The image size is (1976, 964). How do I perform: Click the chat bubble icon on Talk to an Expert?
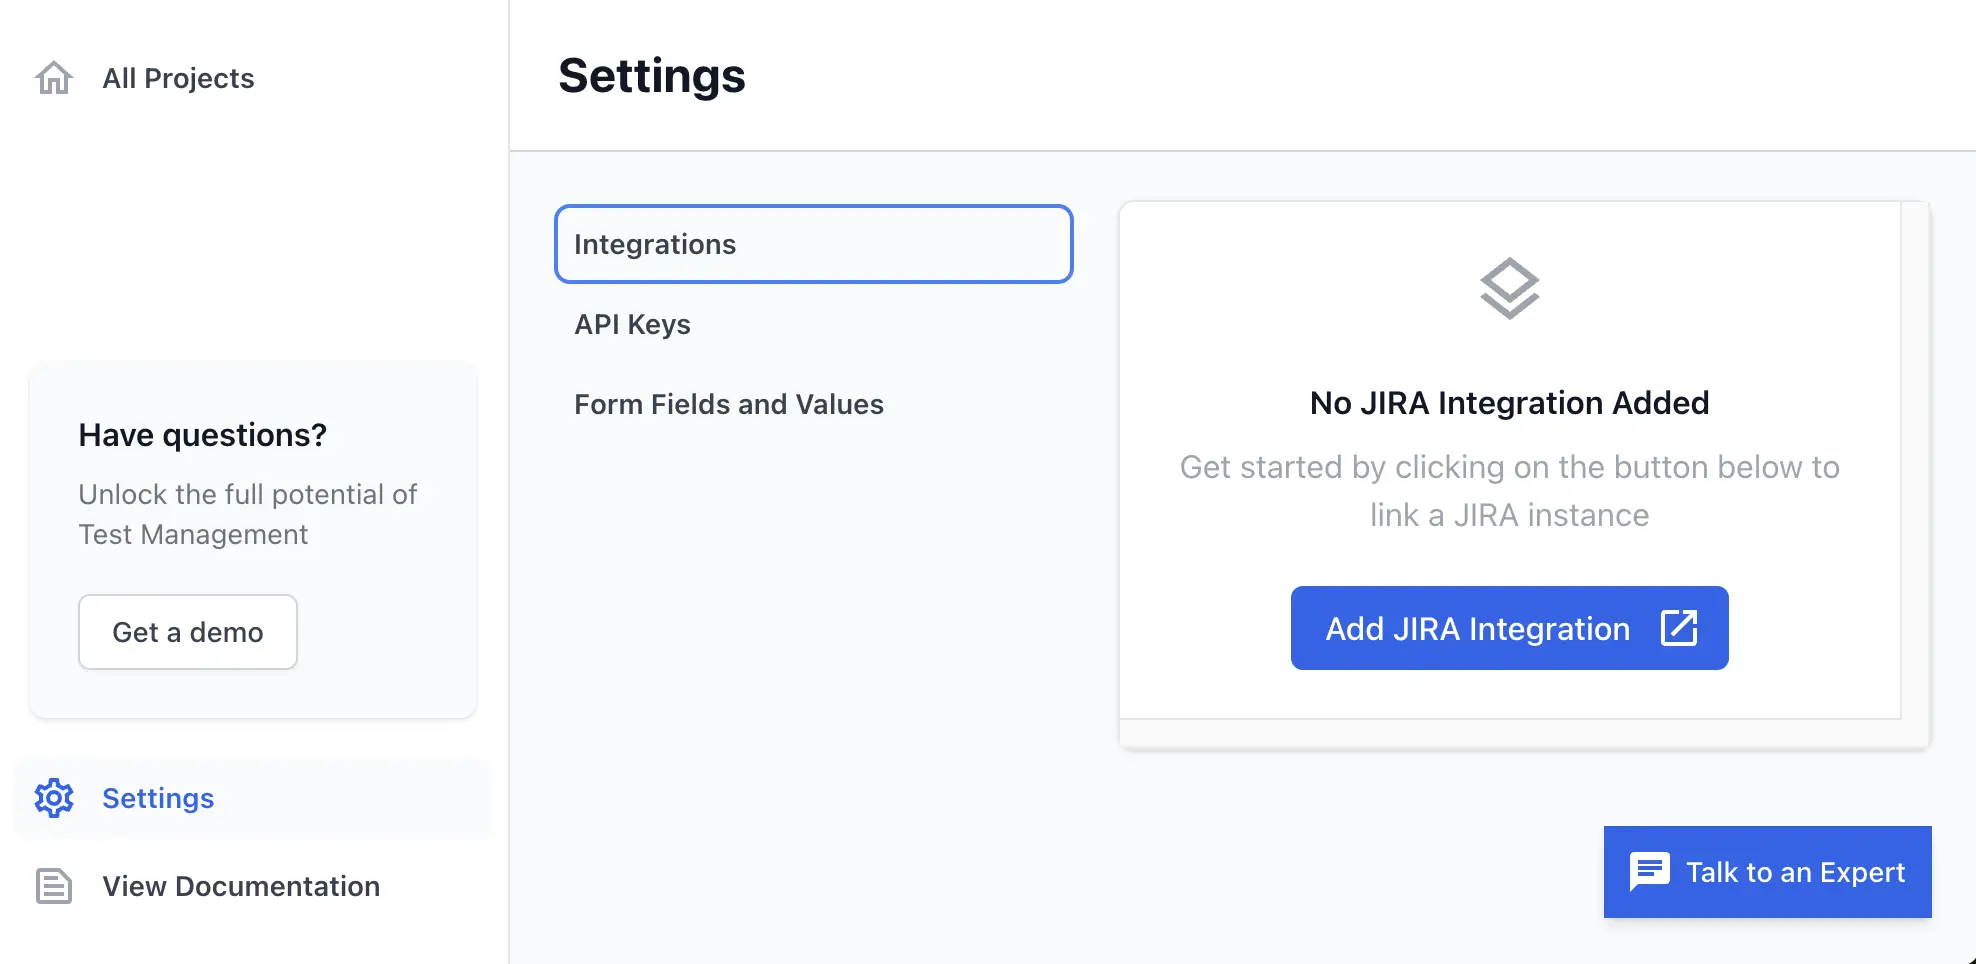(x=1649, y=871)
